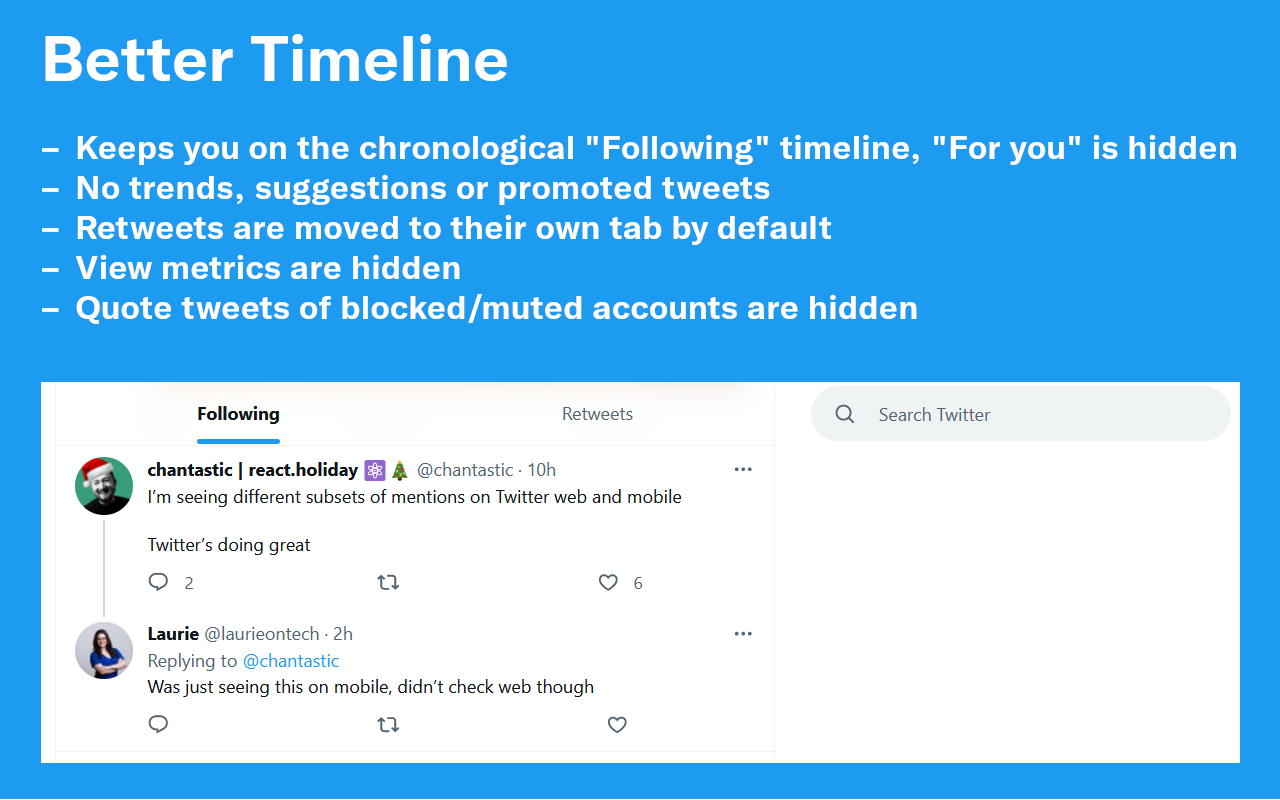Image resolution: width=1280 pixels, height=800 pixels.
Task: Click the retweet icon on Laurie's tweet
Action: point(388,724)
